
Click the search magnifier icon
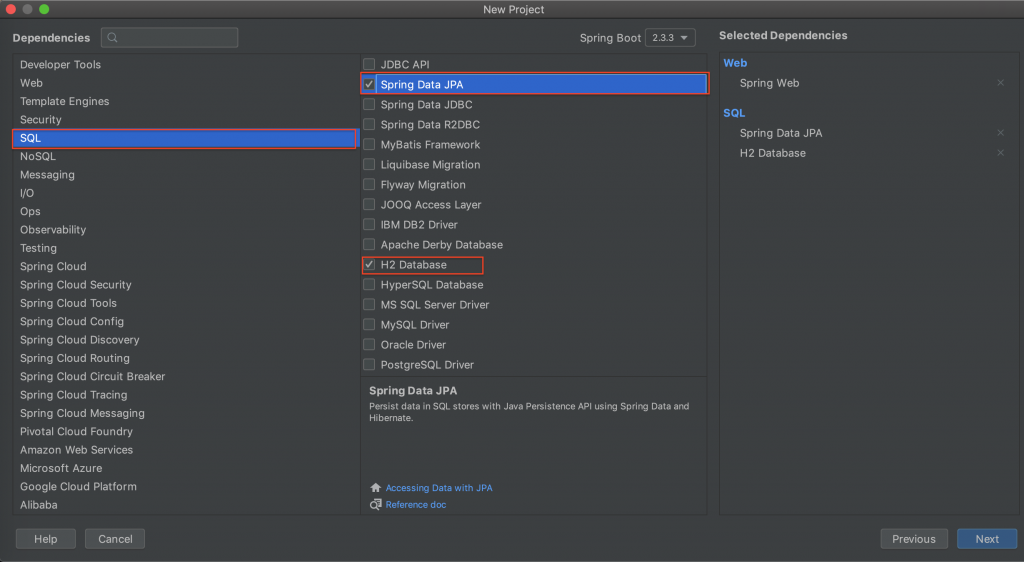pyautogui.click(x=112, y=38)
